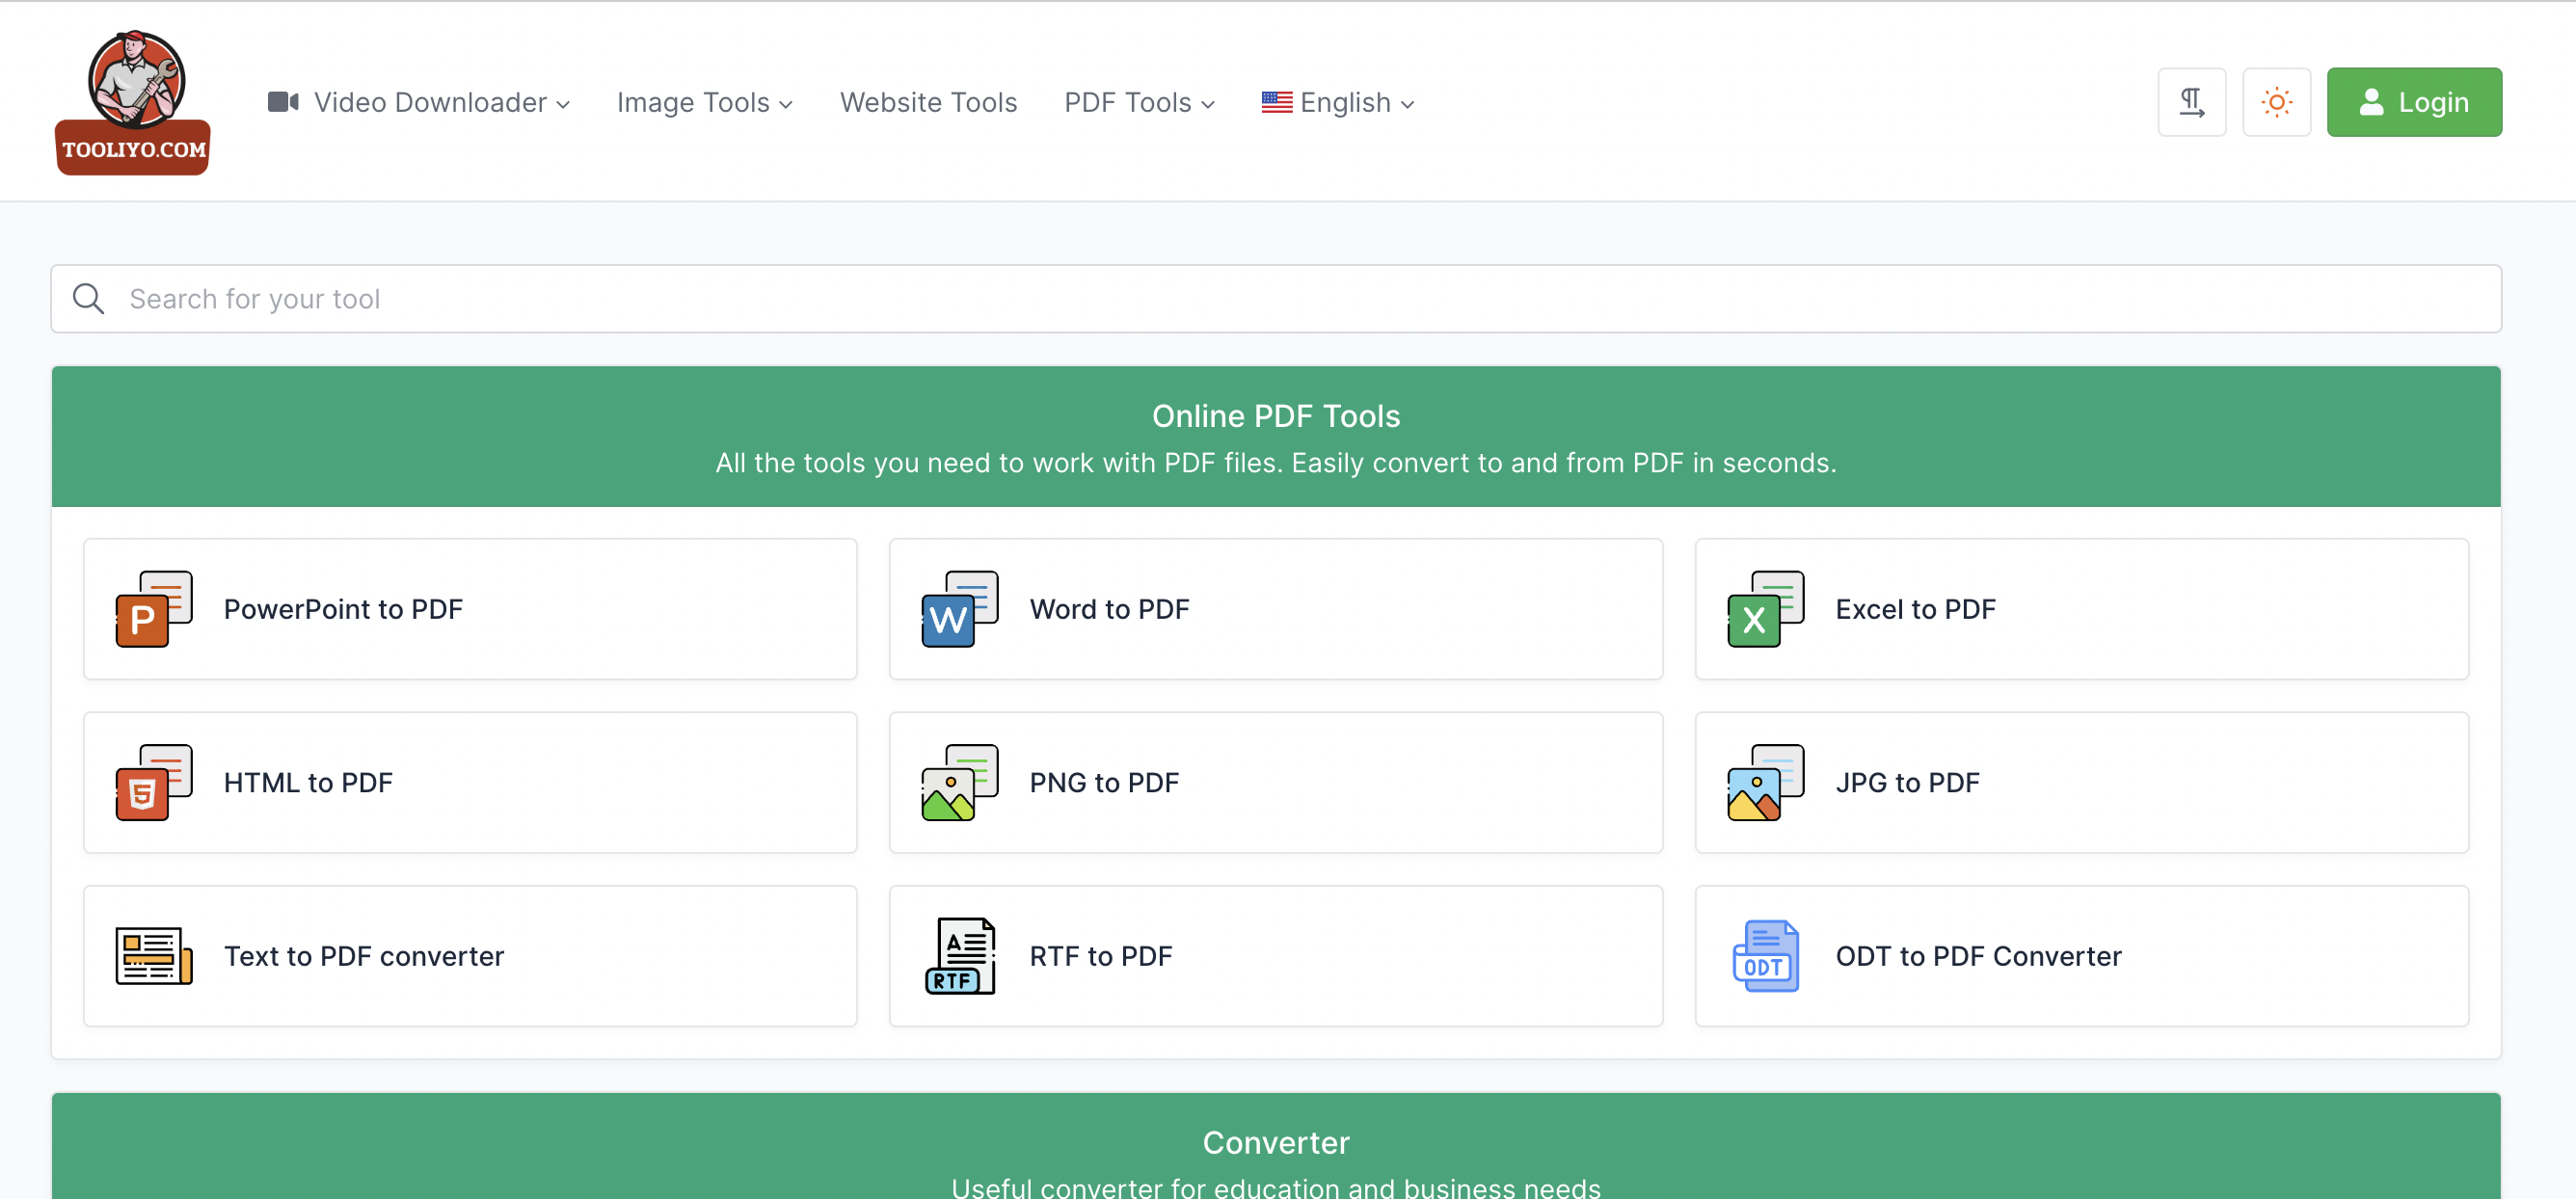This screenshot has height=1199, width=2576.
Task: Click the HTML5 file icon
Action: (x=154, y=782)
